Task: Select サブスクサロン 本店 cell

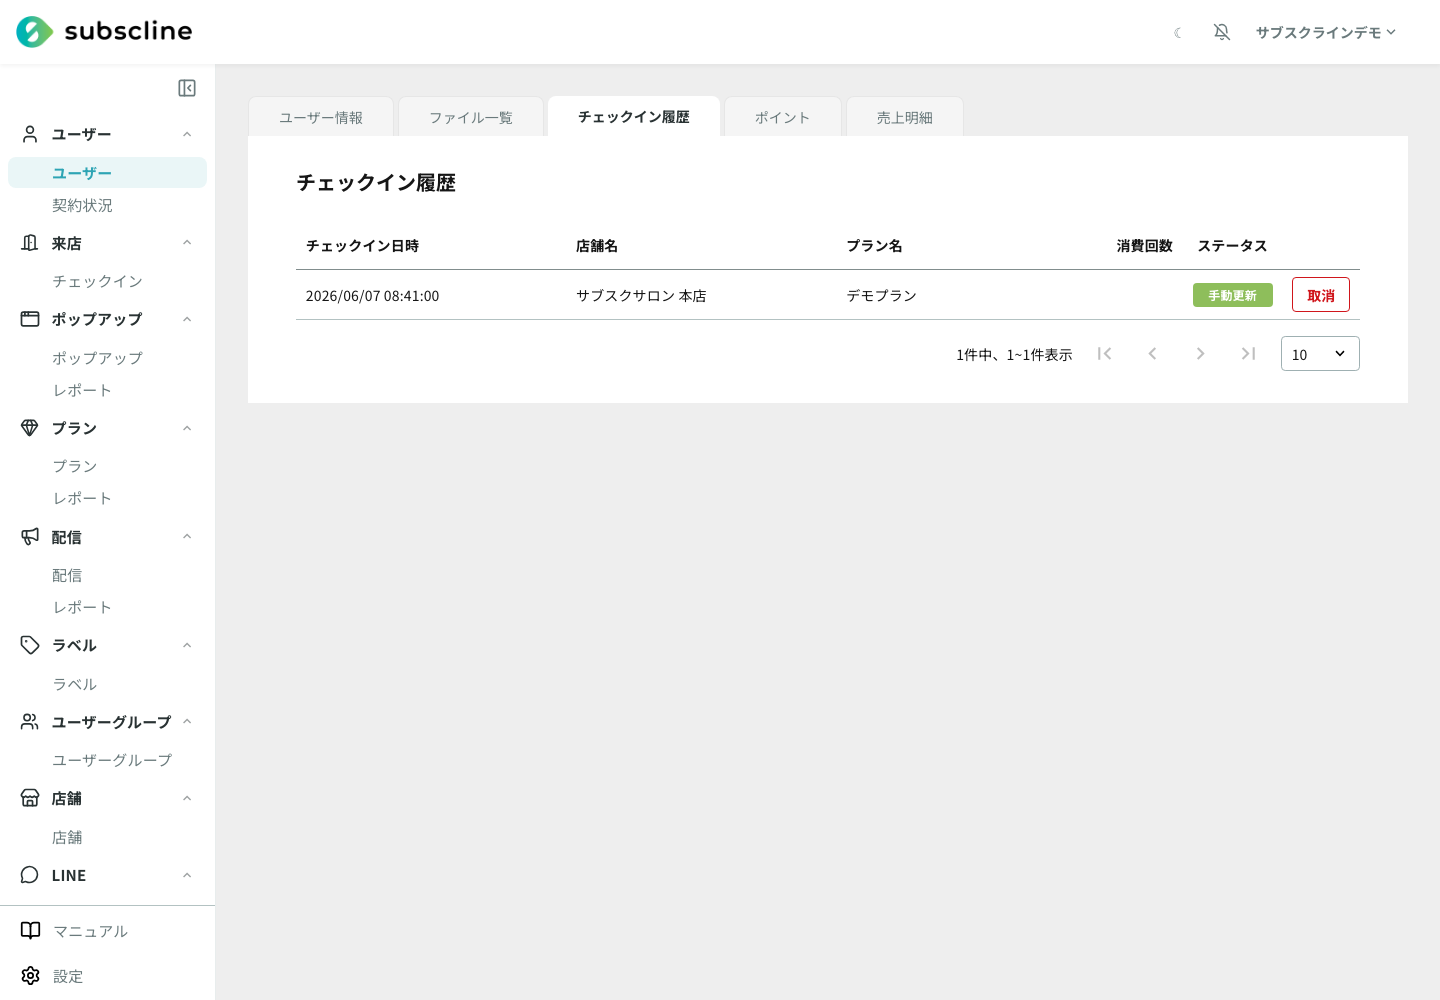Action: coord(641,296)
